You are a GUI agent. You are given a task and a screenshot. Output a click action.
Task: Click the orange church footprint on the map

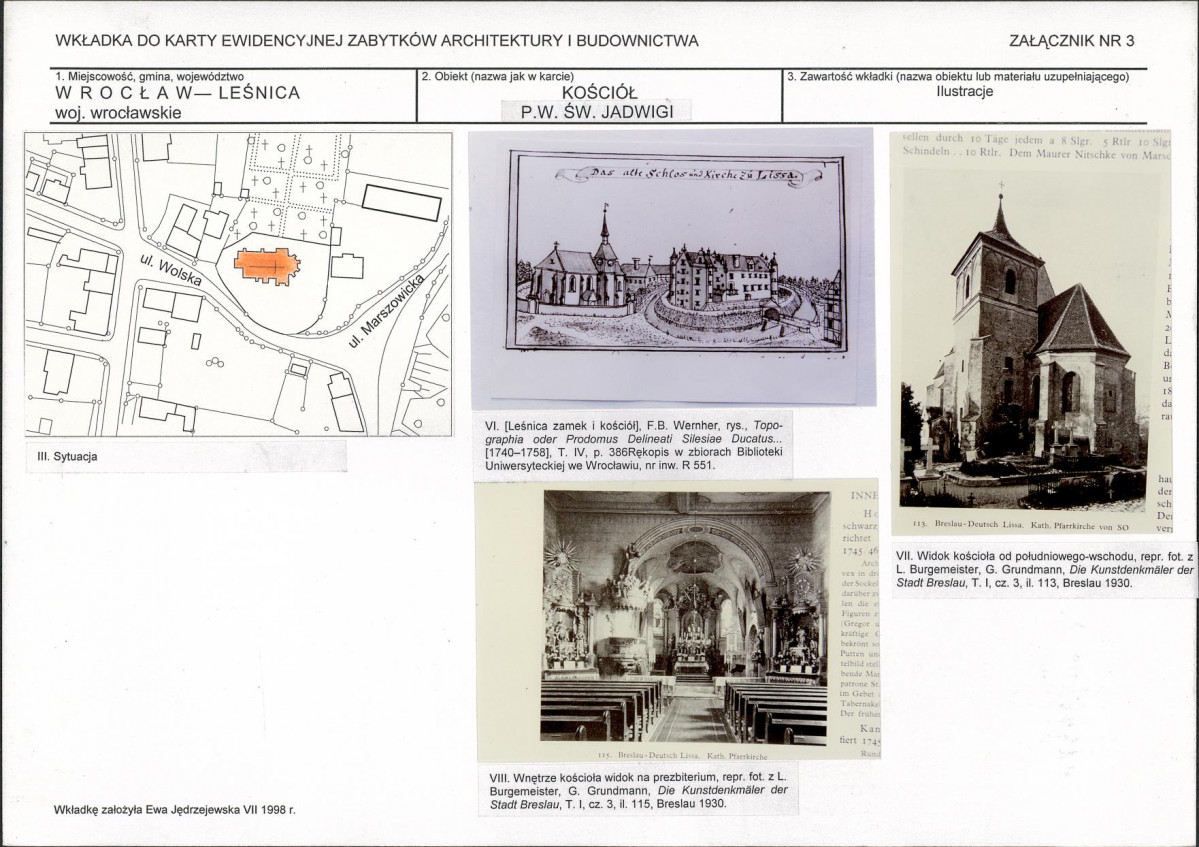(x=266, y=267)
